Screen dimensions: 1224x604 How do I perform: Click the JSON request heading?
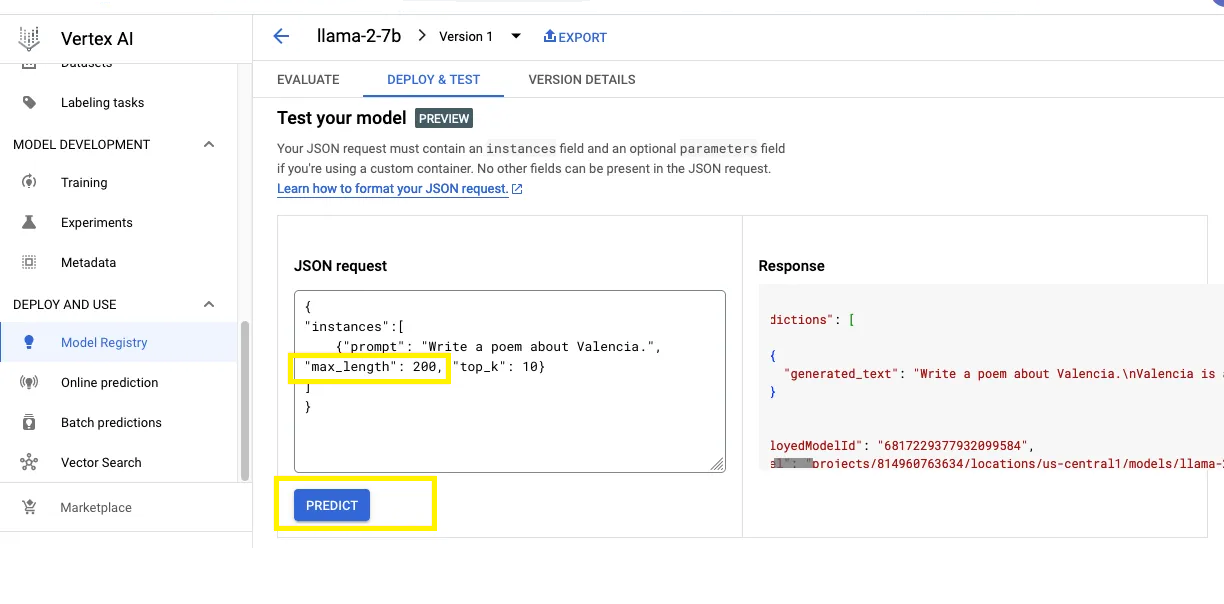pyautogui.click(x=340, y=266)
